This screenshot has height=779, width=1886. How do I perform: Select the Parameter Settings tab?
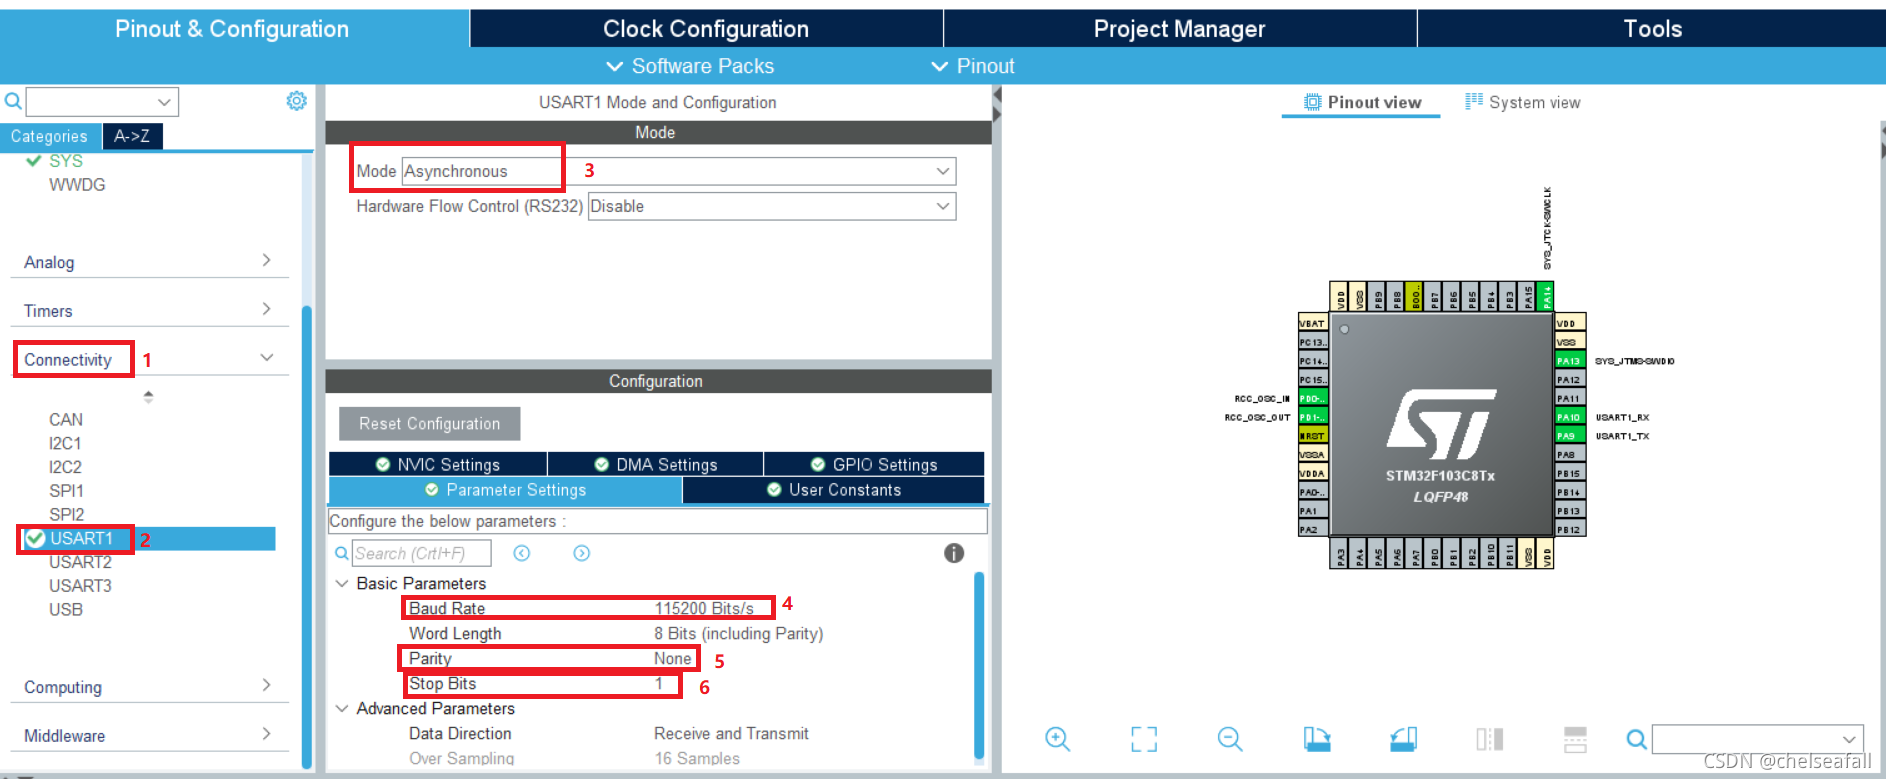pos(505,490)
